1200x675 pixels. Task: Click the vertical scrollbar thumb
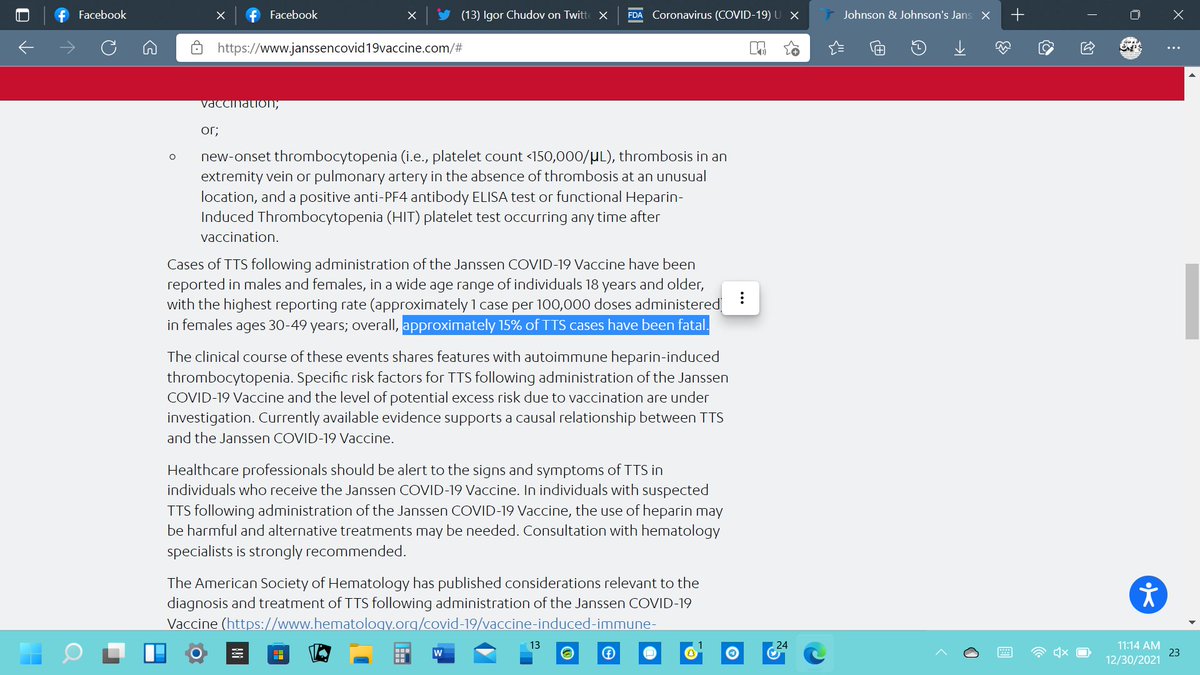(1190, 302)
